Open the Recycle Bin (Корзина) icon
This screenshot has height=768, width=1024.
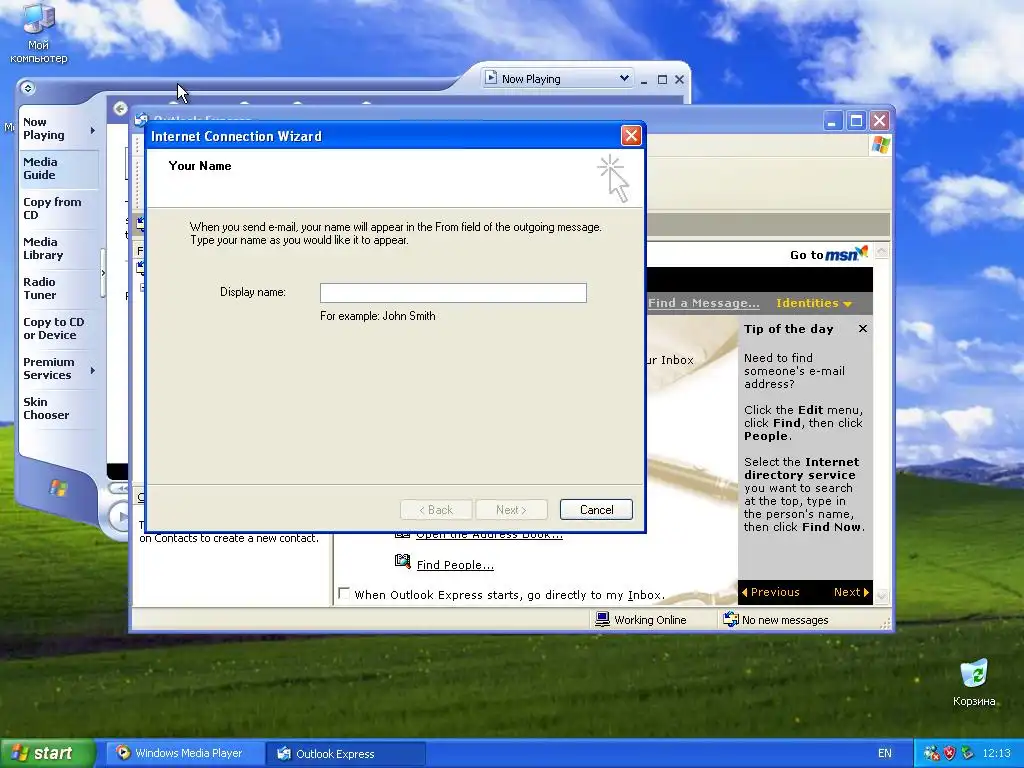(x=974, y=683)
